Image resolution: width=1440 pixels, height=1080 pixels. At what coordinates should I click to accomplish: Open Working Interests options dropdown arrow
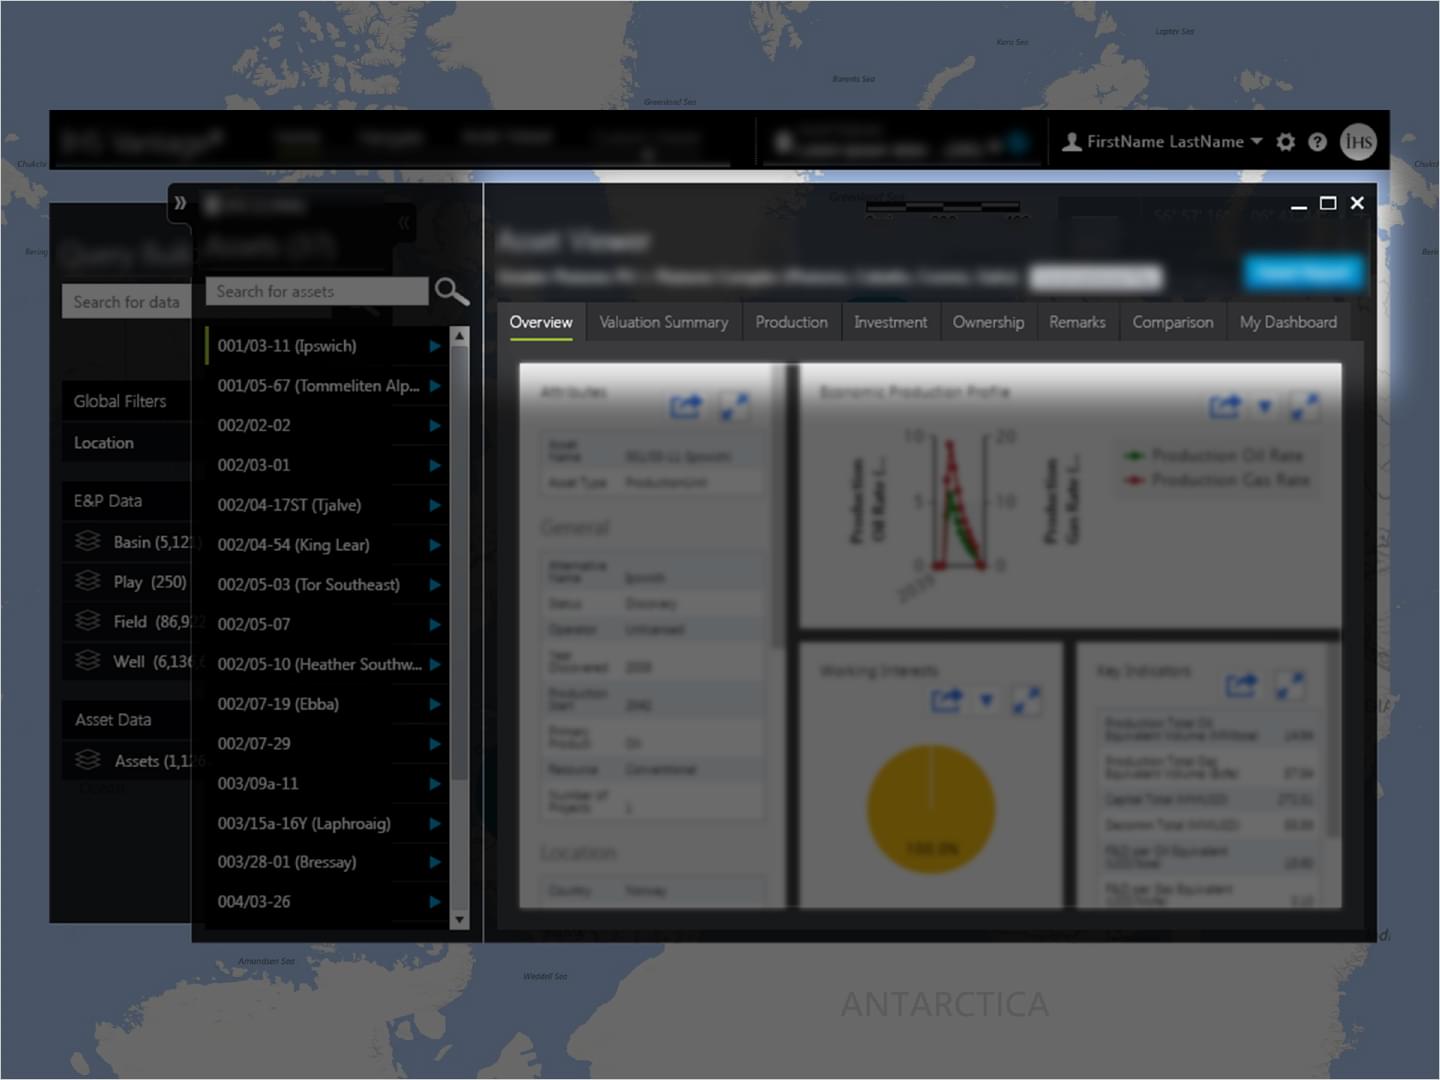[987, 700]
